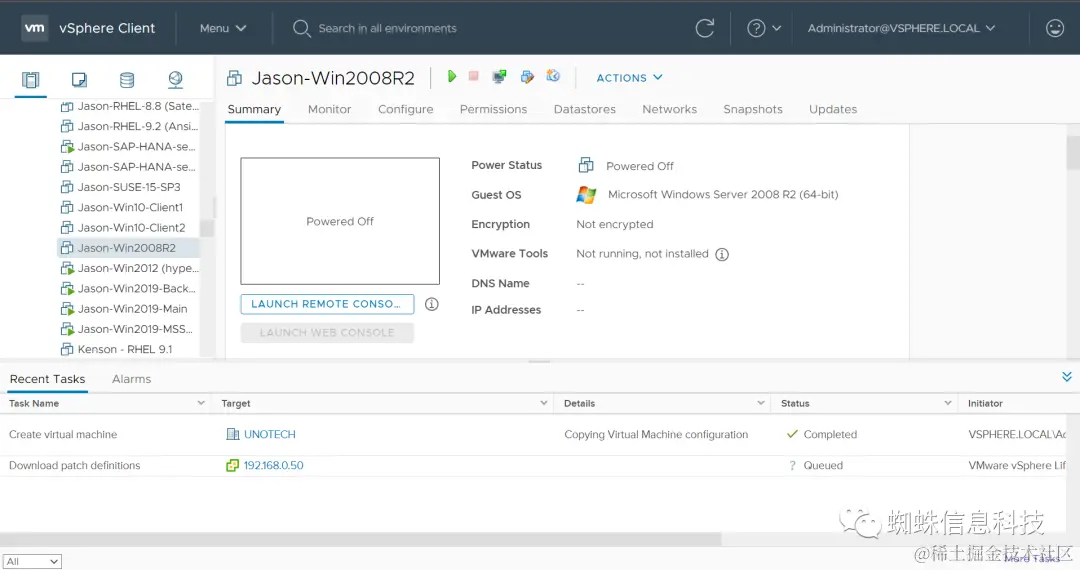
Task: Click the Create virtual machine task name
Action: click(x=63, y=434)
